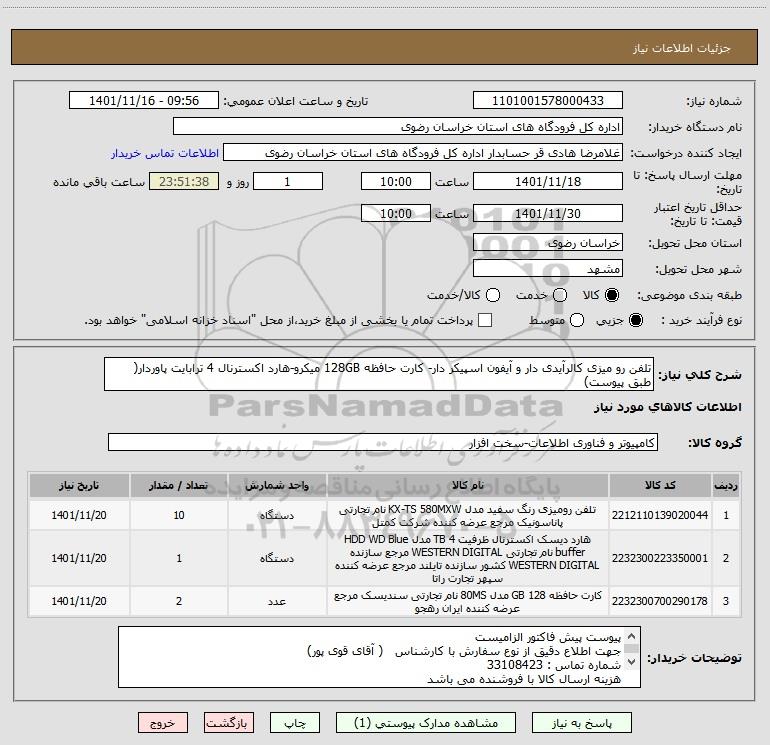Click the شرح کلی نیاز description box
This screenshot has height=745, width=770.
[x=379, y=374]
